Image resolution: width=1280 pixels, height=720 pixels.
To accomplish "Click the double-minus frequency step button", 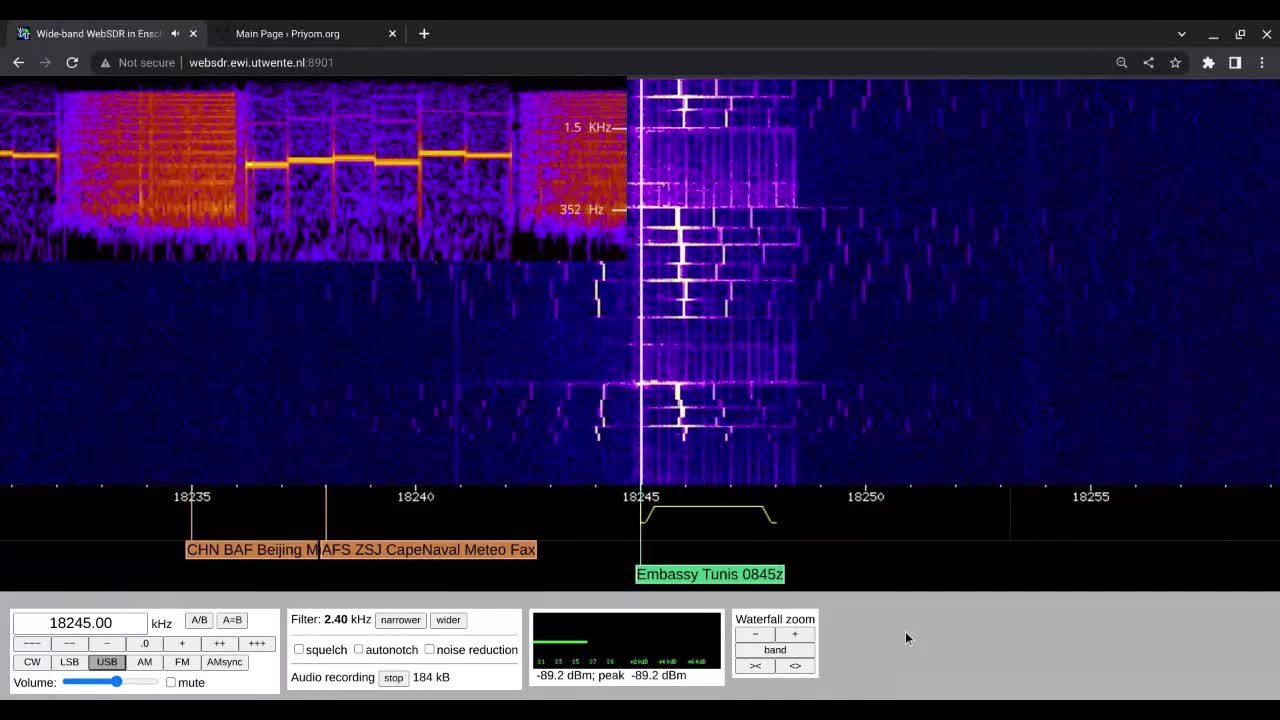I will click(x=69, y=643).
